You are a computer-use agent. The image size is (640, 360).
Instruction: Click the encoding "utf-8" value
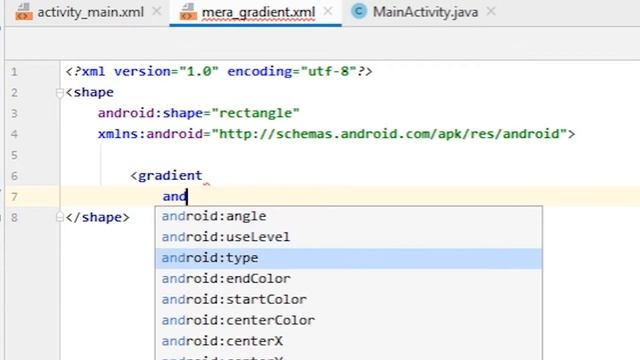click(329, 71)
